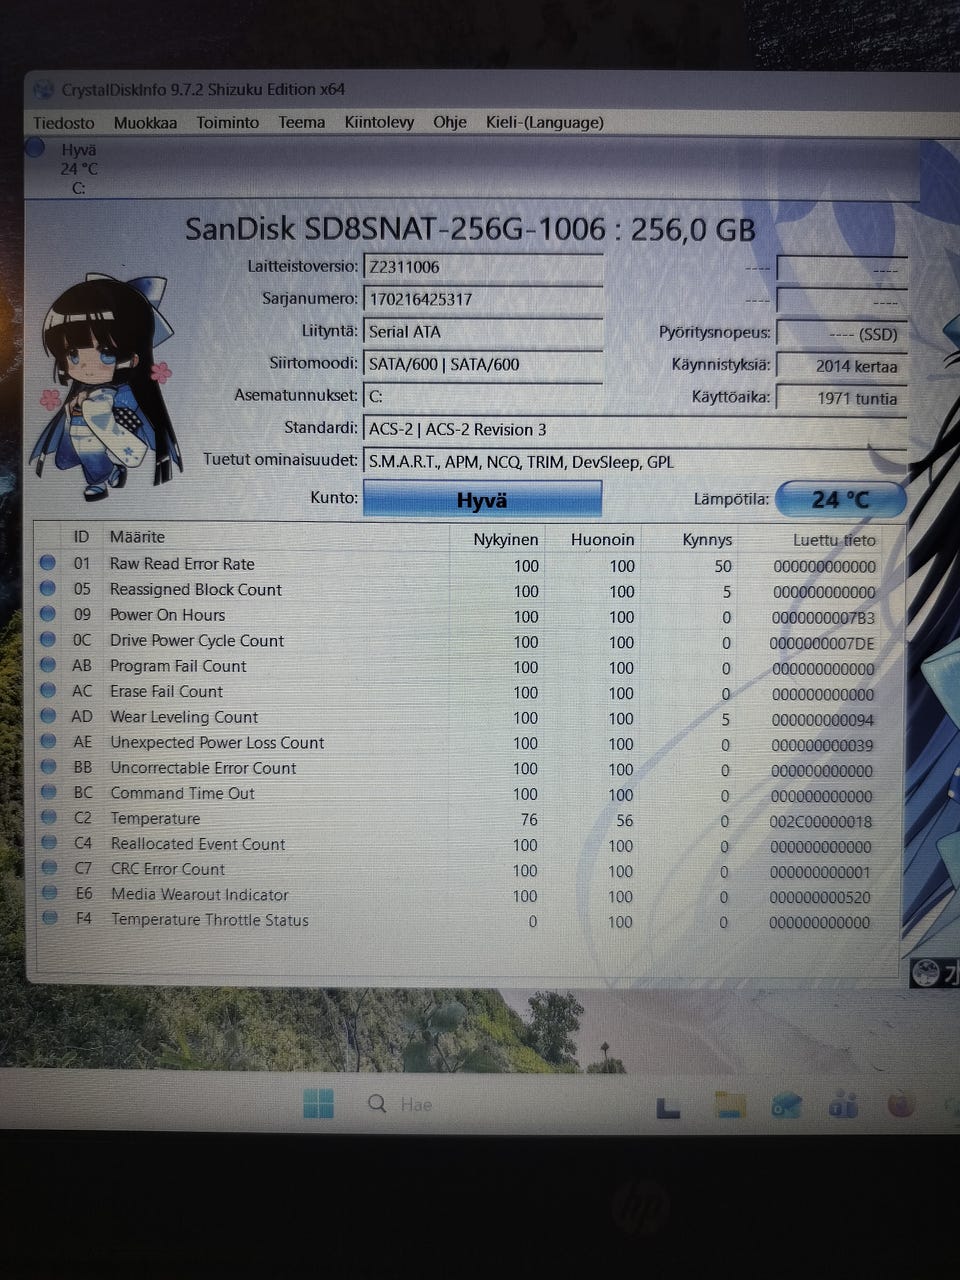960x1280 pixels.
Task: Open Microsoft Teams from the taskbar
Action: coord(843,1105)
